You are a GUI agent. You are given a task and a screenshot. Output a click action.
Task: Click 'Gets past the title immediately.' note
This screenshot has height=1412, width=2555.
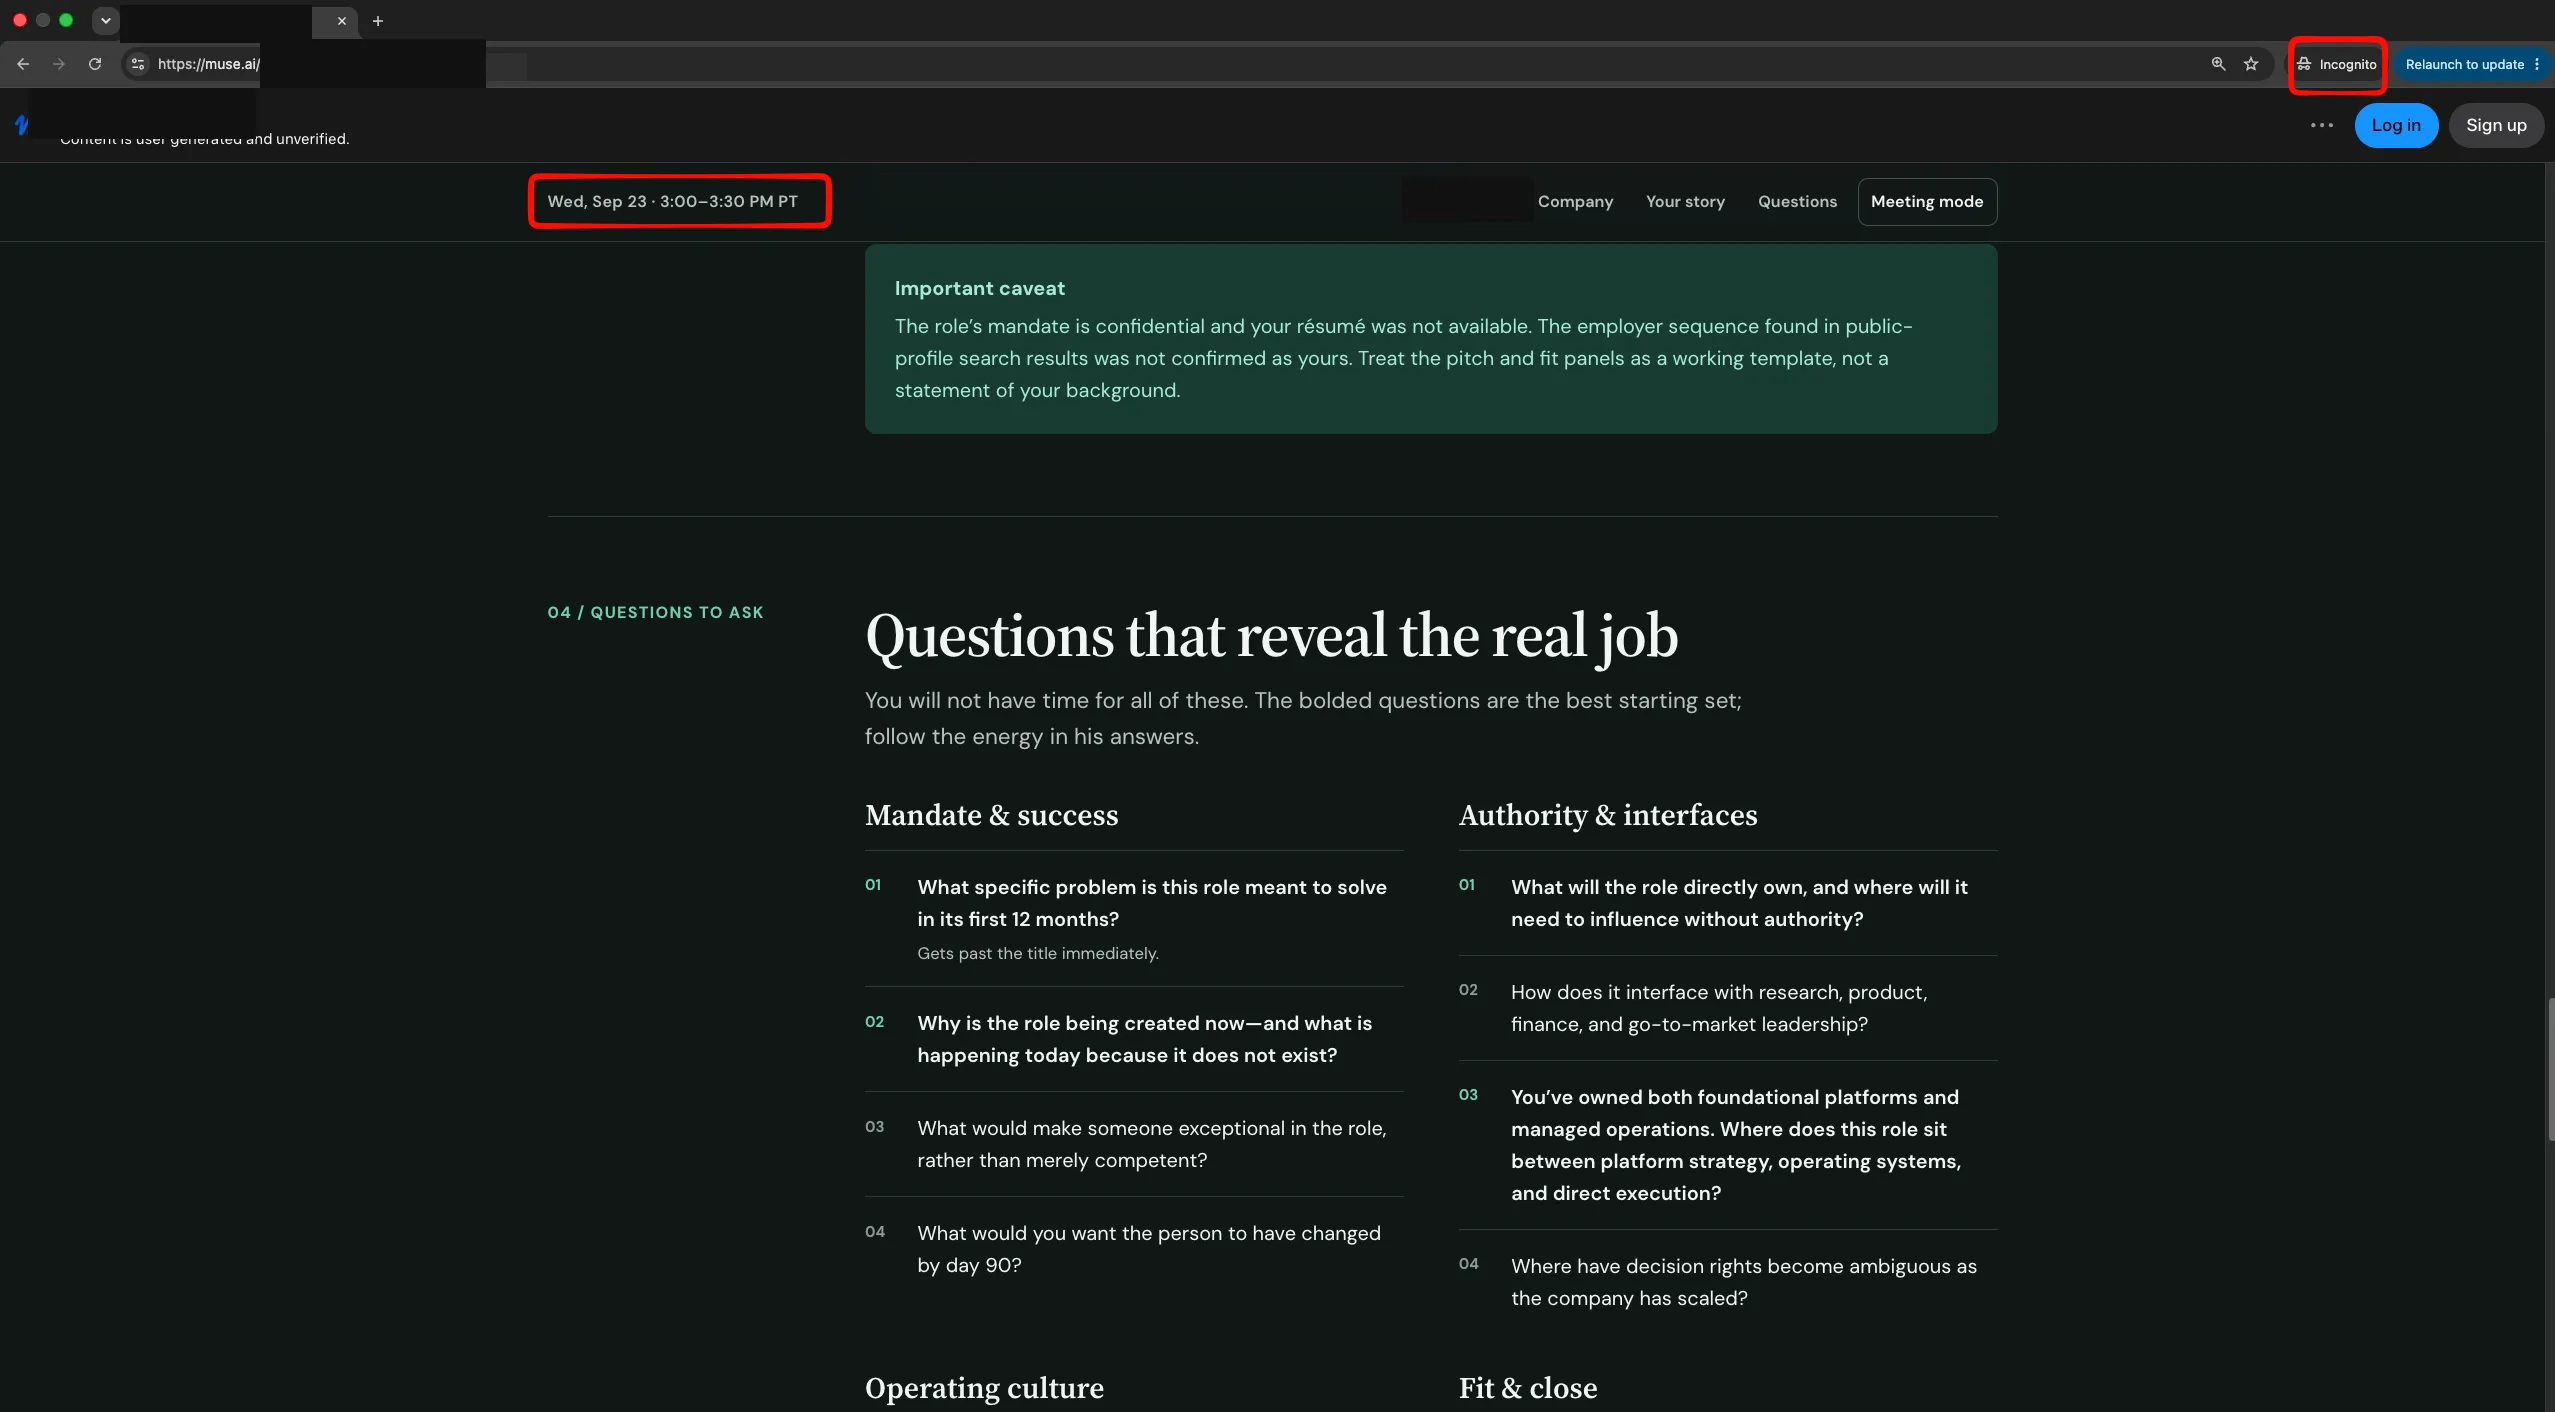(1038, 954)
